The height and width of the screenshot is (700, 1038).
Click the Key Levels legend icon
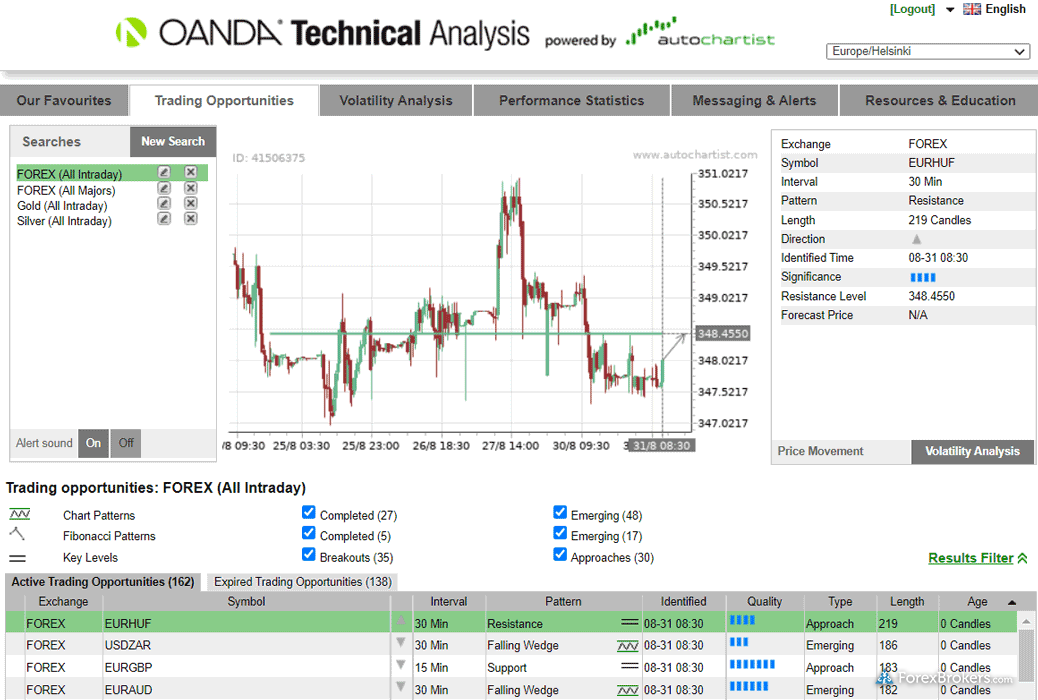[x=18, y=558]
